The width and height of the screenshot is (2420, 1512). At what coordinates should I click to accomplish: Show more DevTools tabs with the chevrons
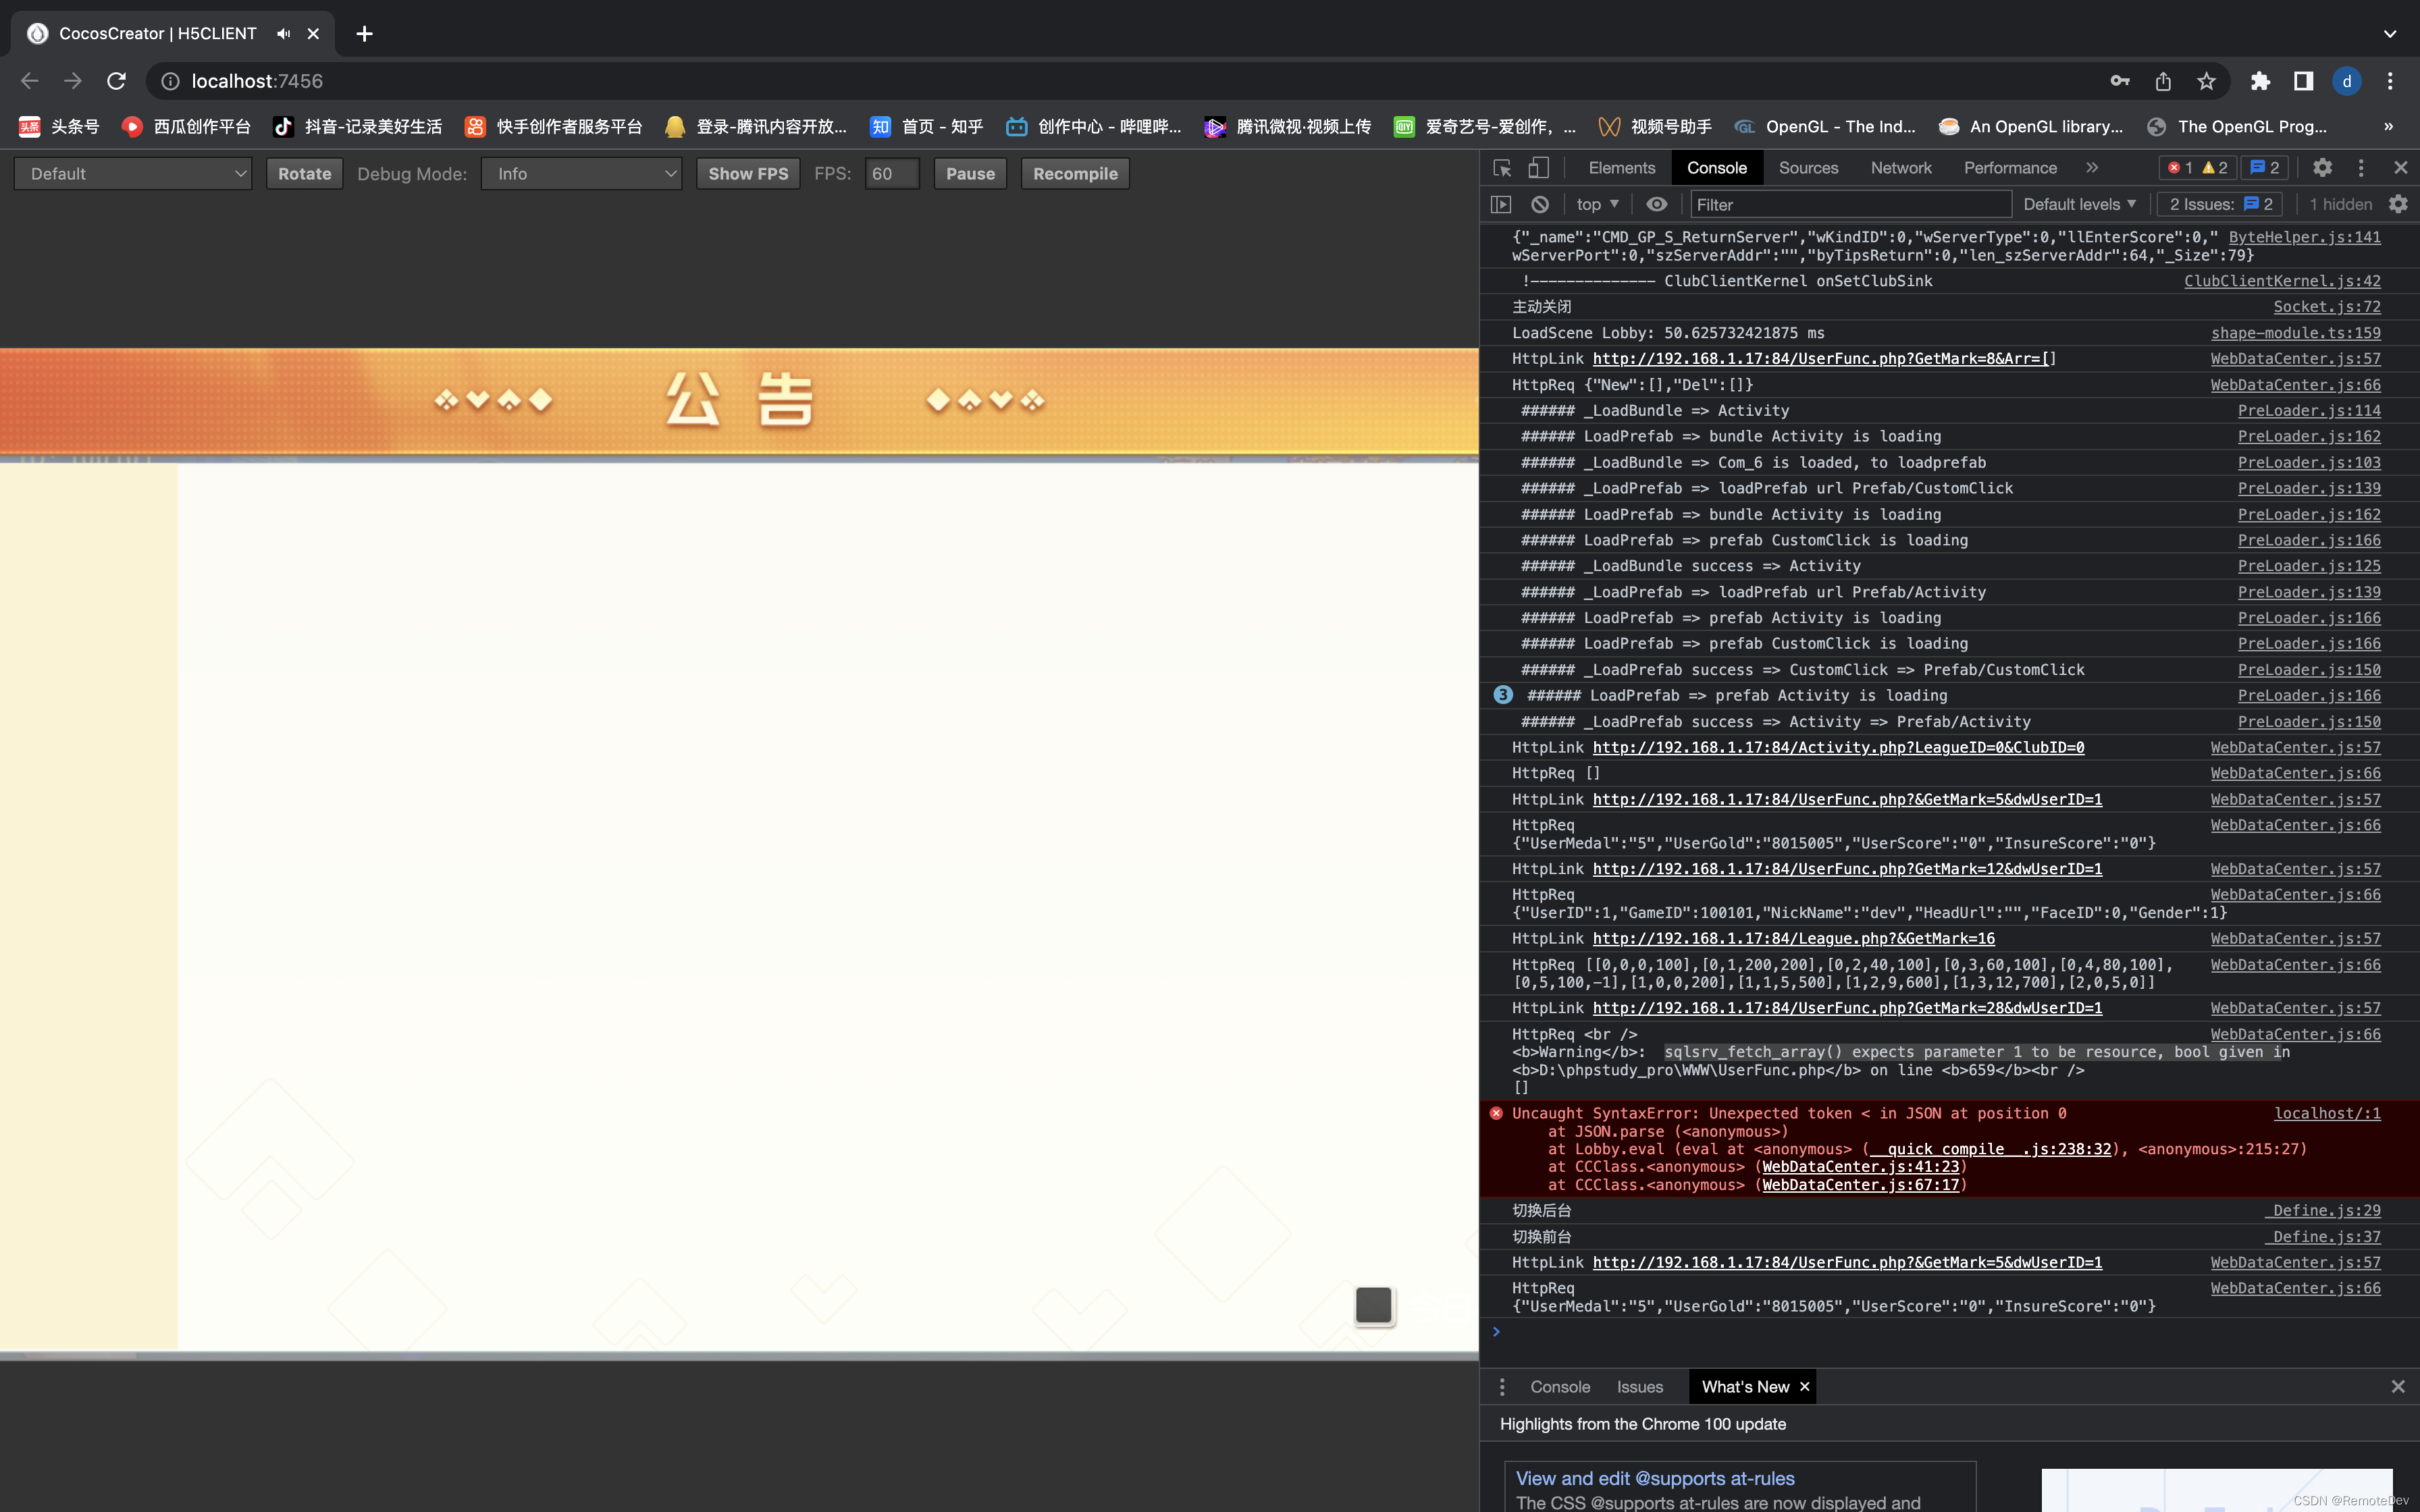tap(2092, 168)
